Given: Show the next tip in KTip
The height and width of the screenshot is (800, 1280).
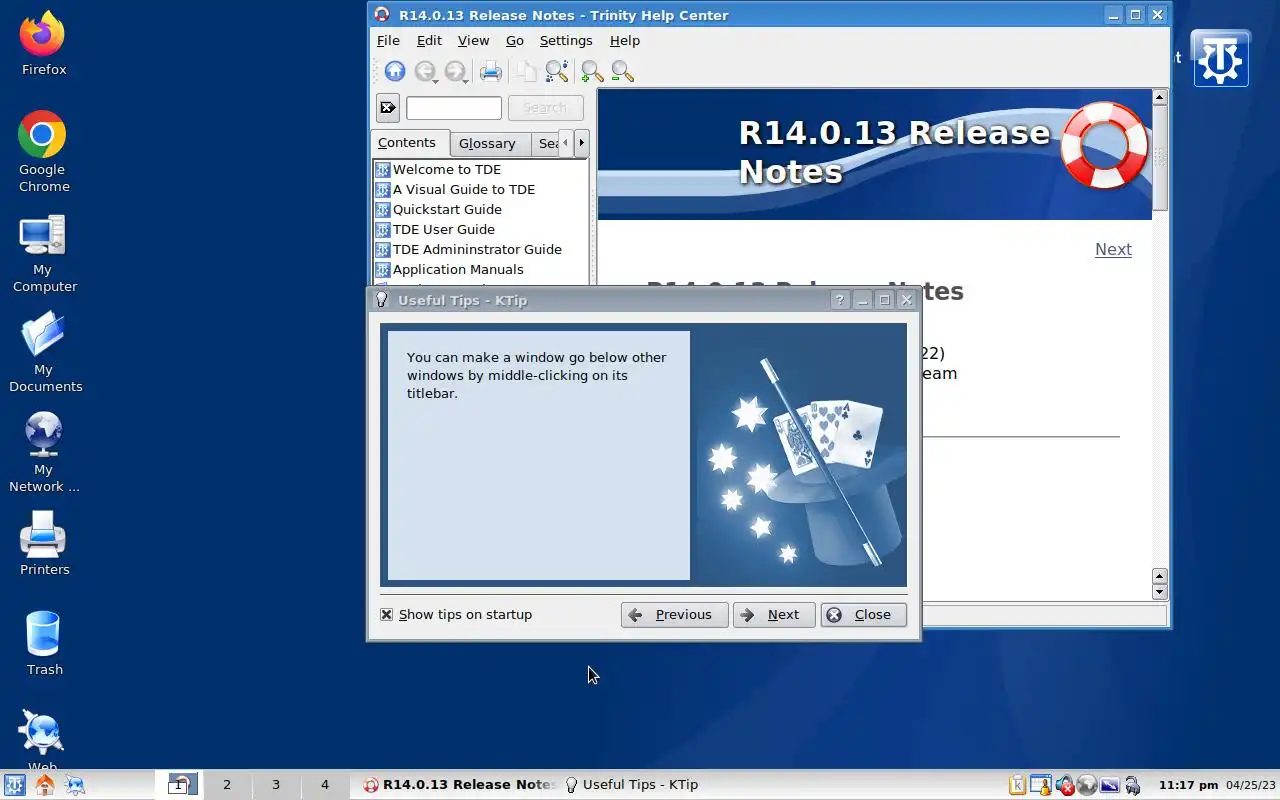Looking at the screenshot, I should pos(774,615).
